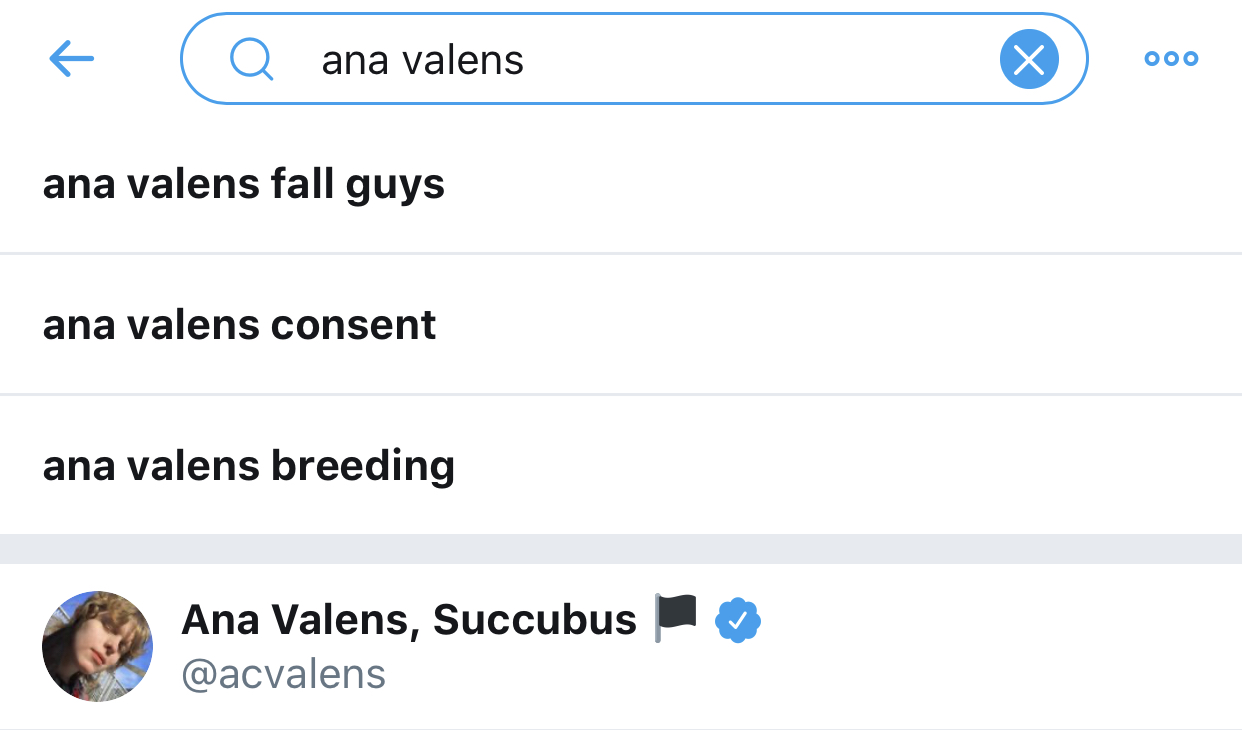Click the gray divider above the profile result

(x=621, y=549)
